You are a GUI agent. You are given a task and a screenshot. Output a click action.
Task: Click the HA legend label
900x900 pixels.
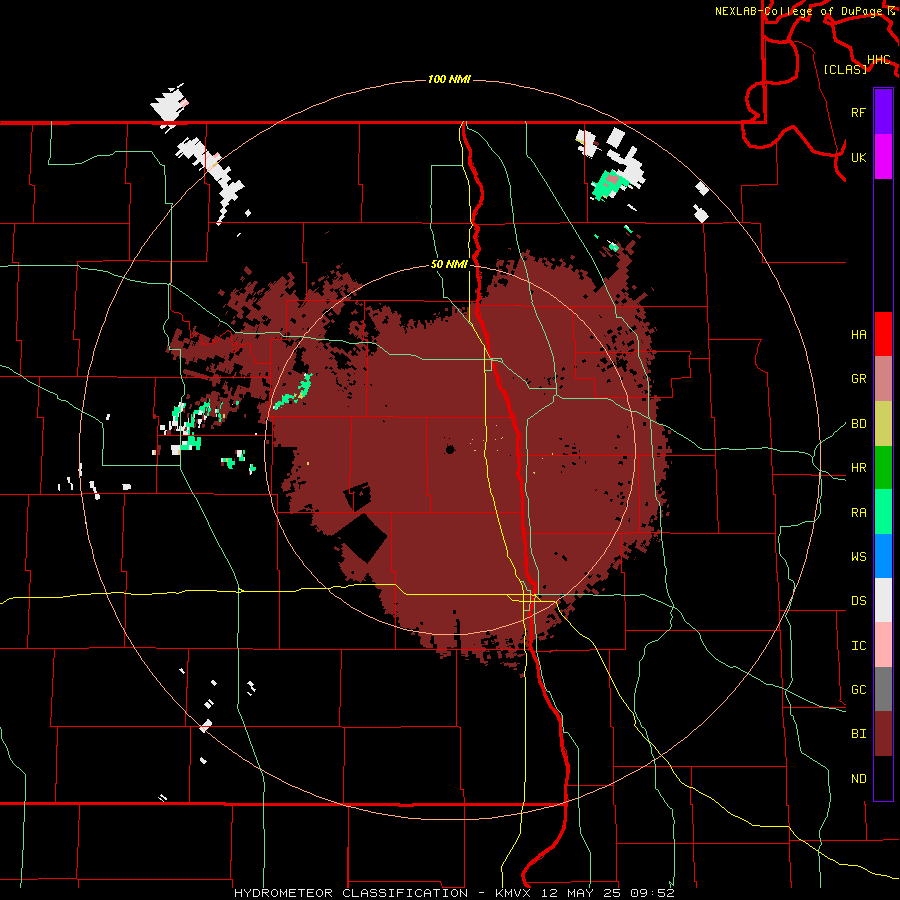tap(858, 334)
